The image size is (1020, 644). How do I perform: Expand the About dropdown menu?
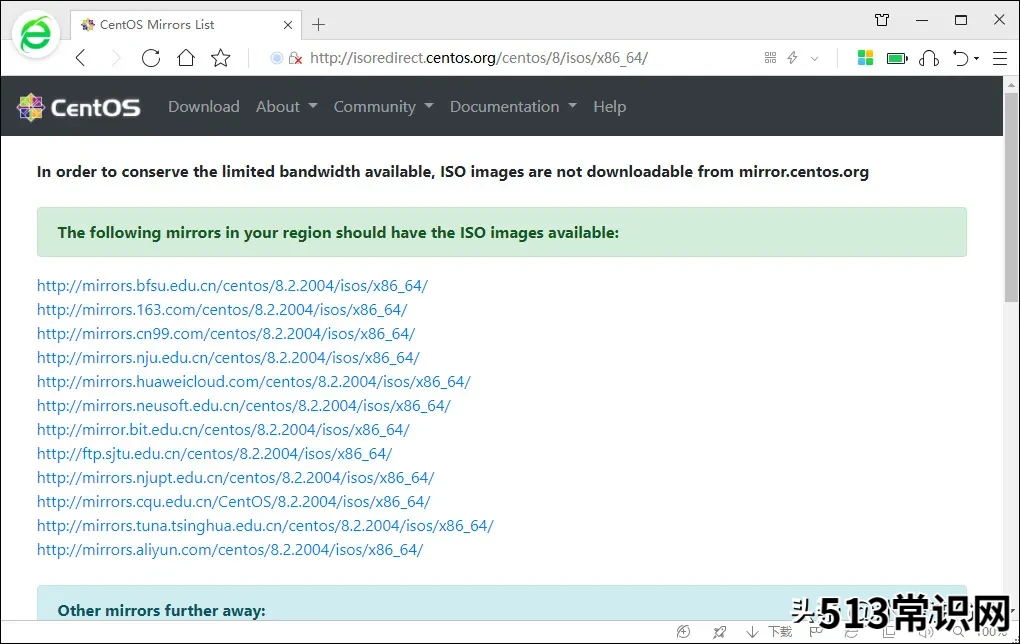[286, 107]
